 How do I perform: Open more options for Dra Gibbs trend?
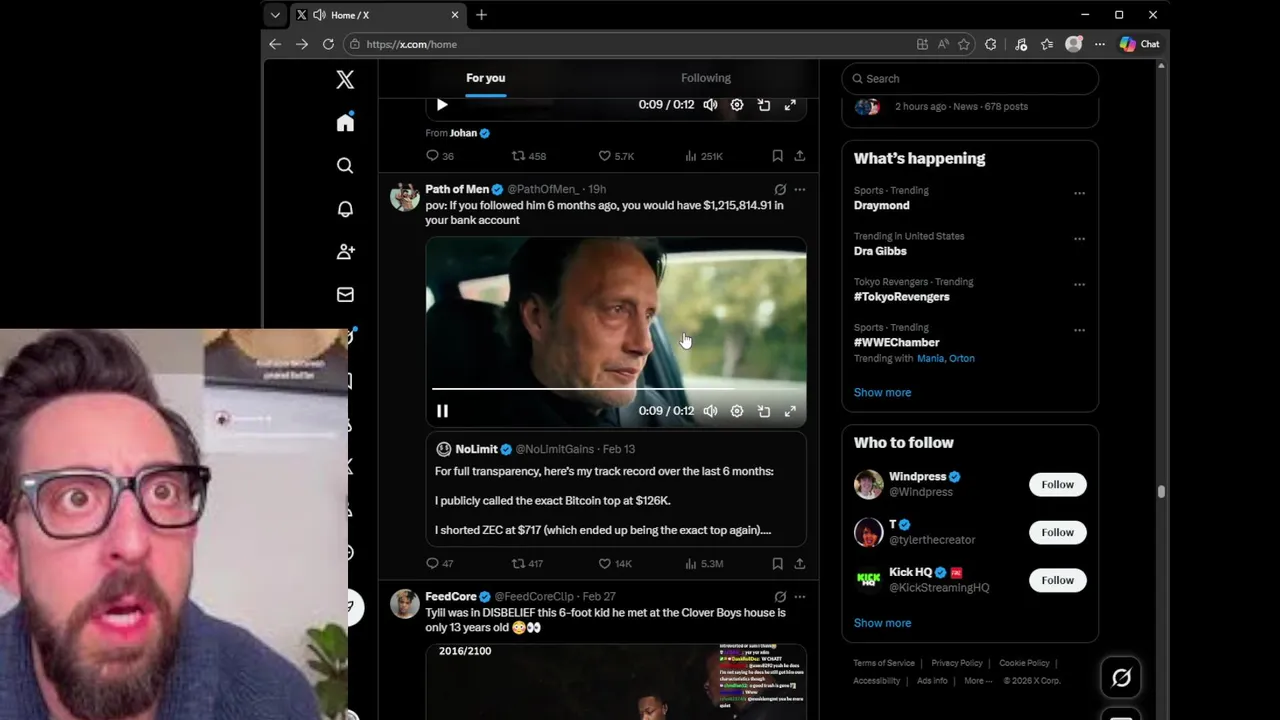1079,239
